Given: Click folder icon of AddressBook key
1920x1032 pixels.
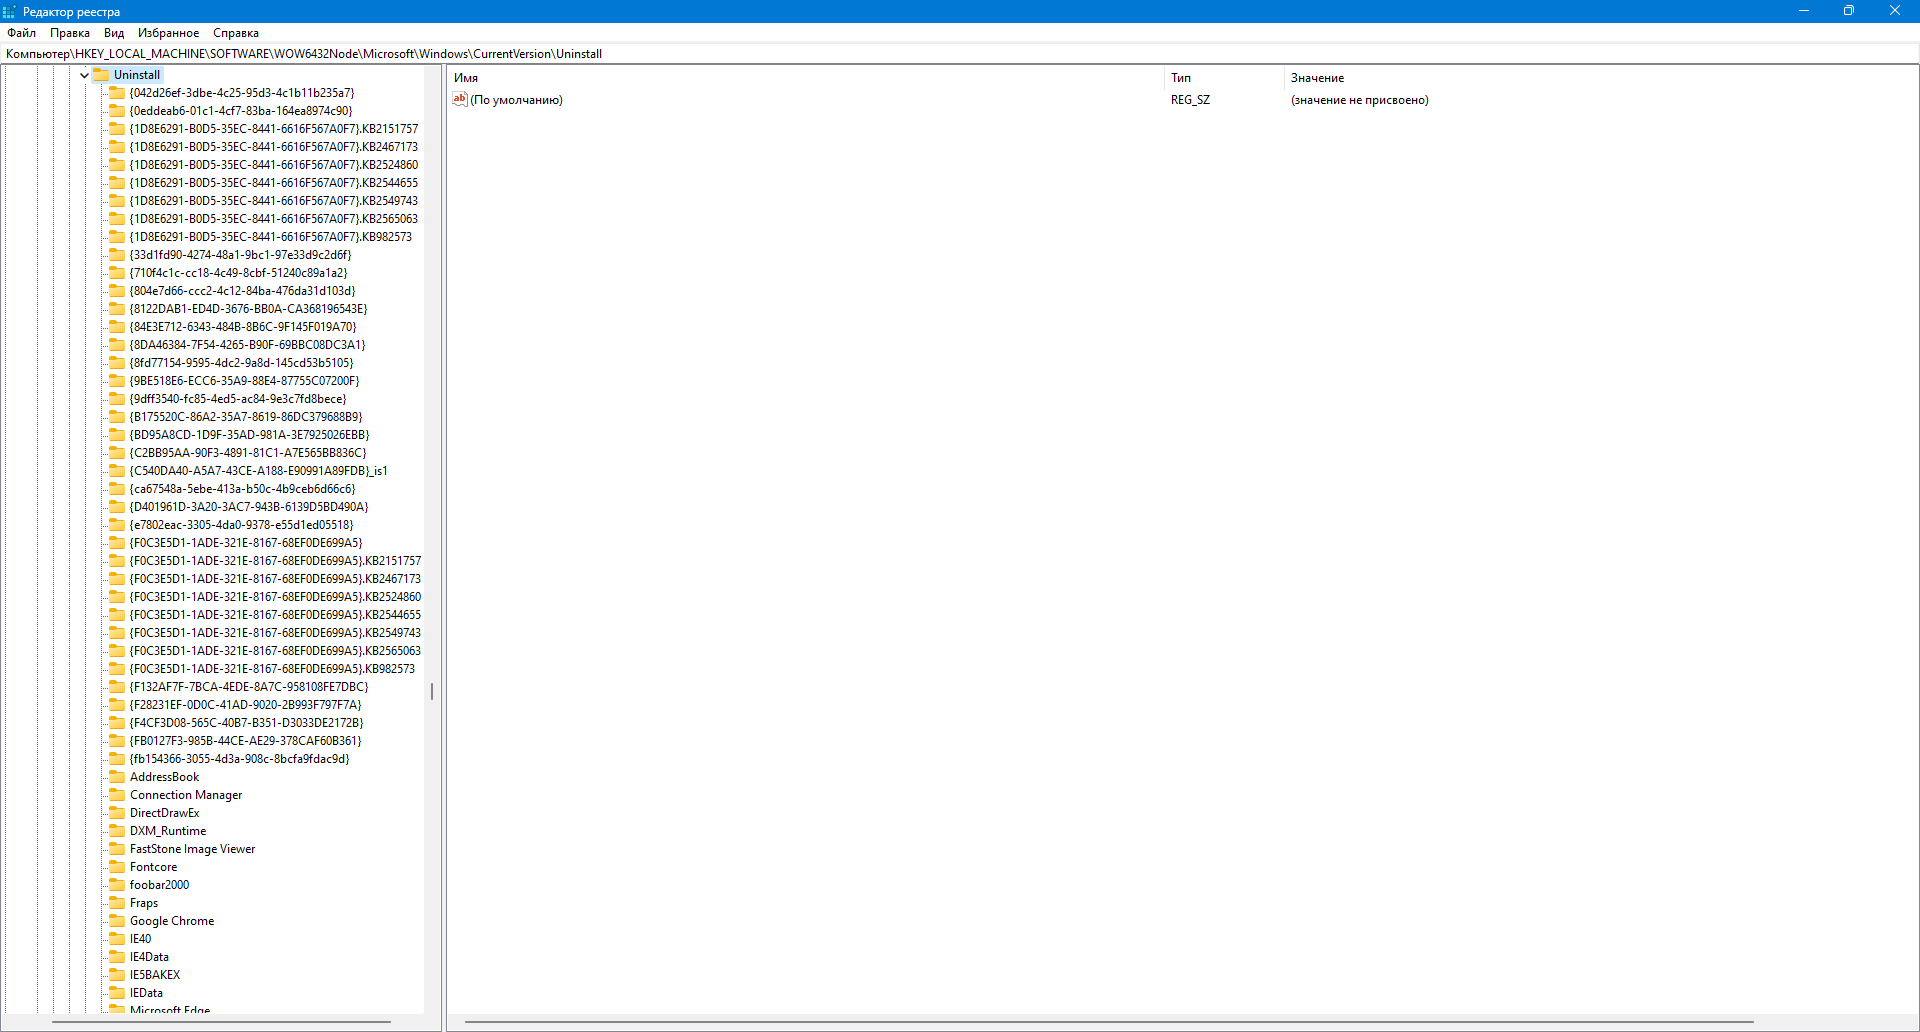Looking at the screenshot, I should pos(117,777).
